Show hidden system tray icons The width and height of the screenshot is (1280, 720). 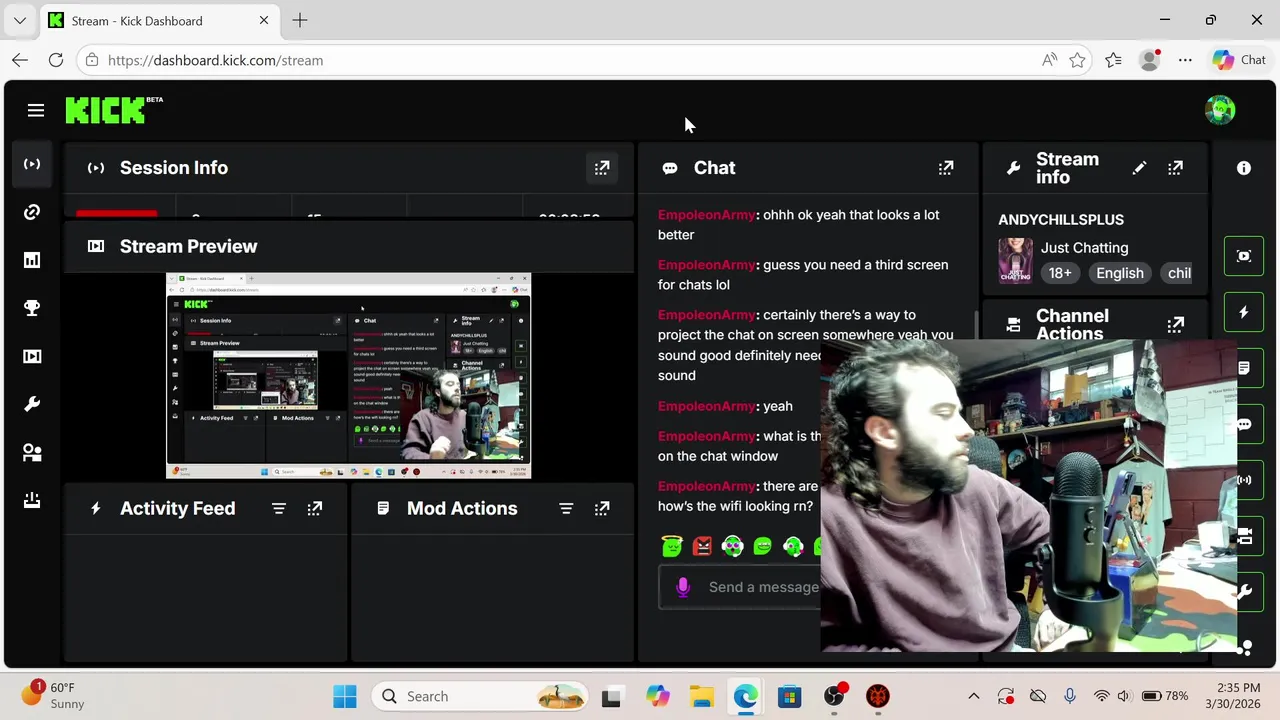point(974,696)
